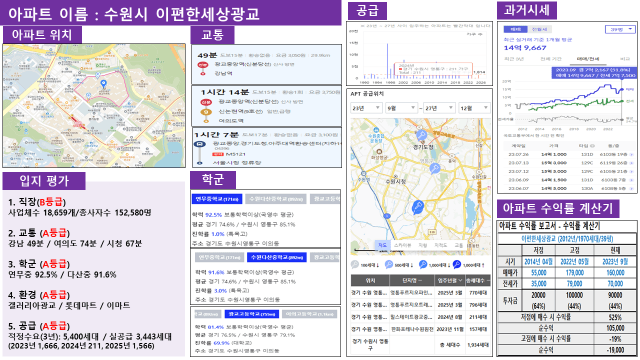
Task: Click the blue location pin on the apartment map
Action: (x=104, y=84)
